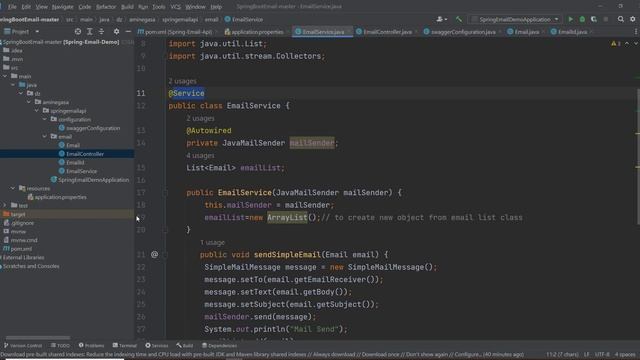Expand the test folder
The height and width of the screenshot is (360, 640).
click(5, 205)
